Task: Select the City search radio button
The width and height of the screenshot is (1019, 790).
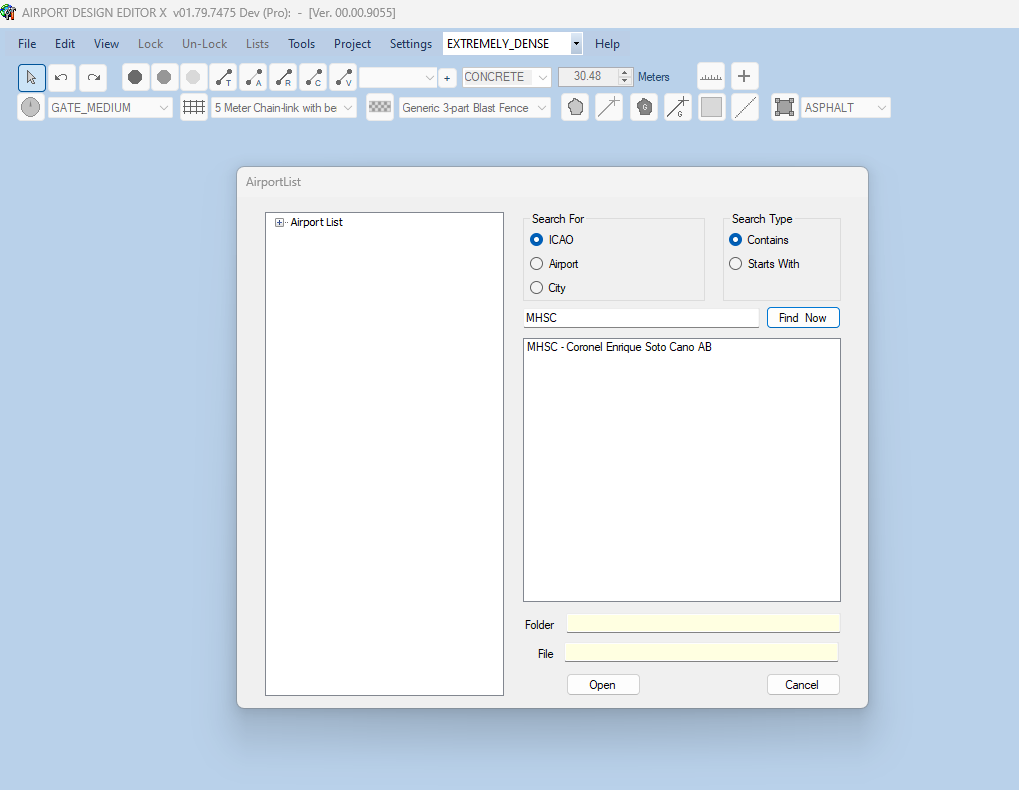Action: 537,288
